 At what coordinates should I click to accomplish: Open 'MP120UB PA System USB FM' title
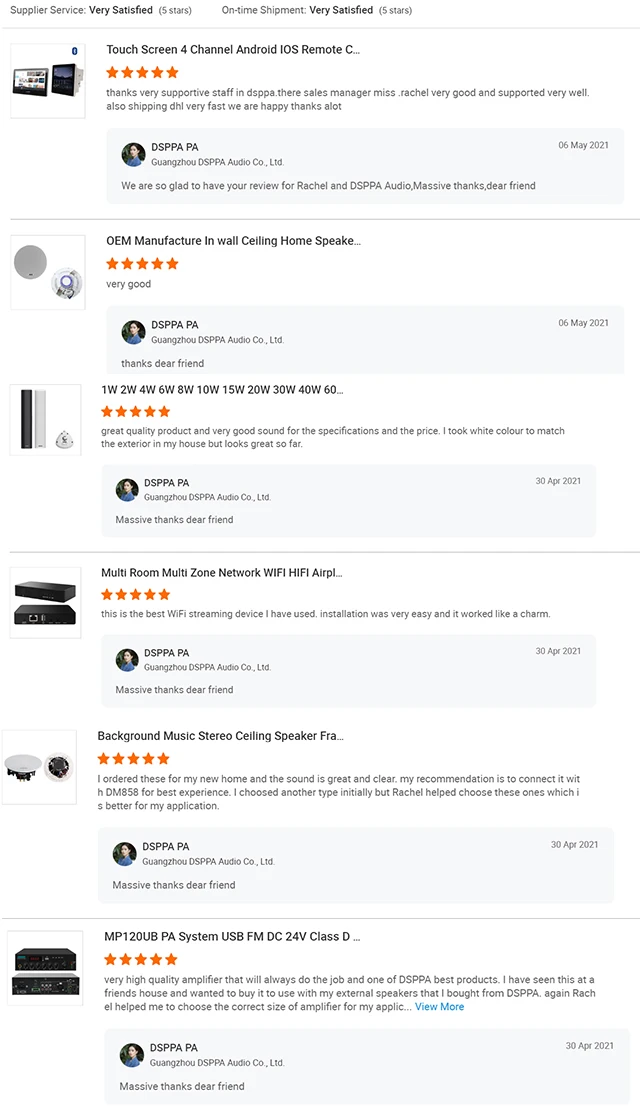(232, 937)
